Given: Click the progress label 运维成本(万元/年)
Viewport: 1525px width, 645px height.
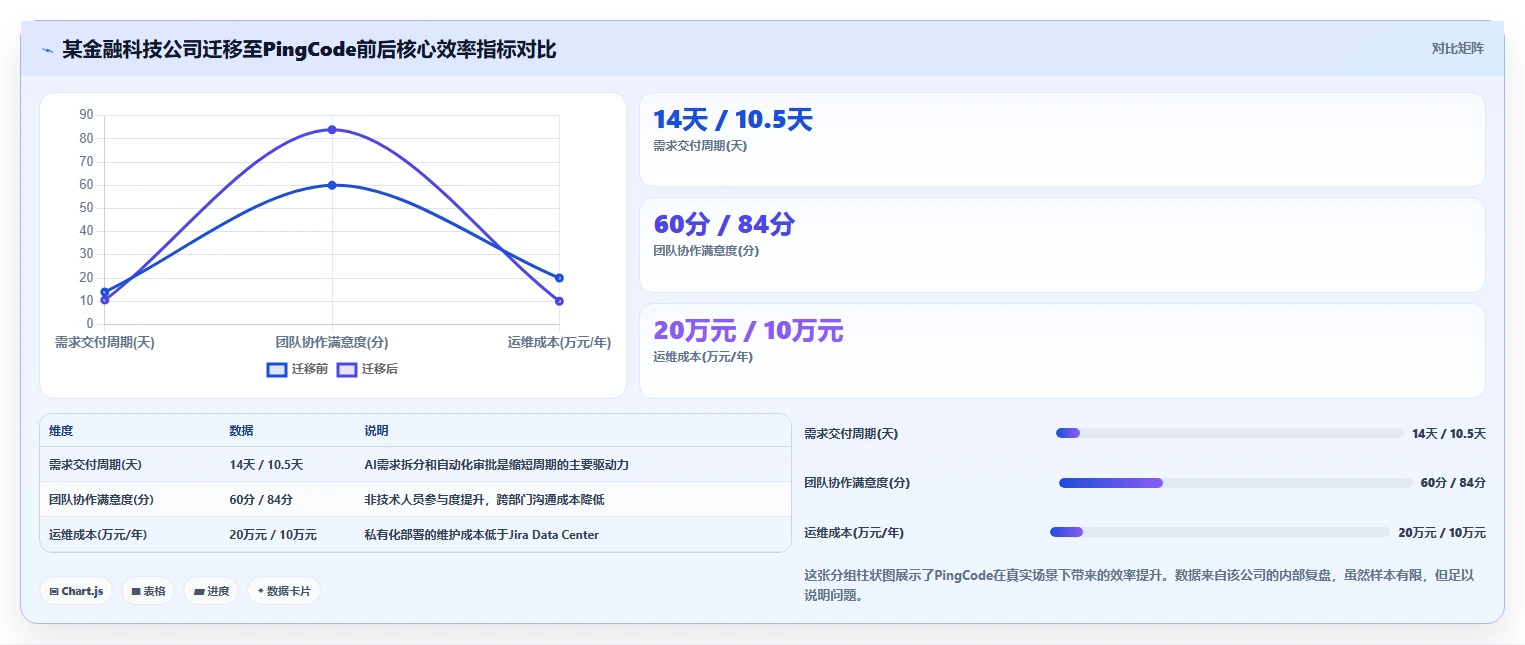Looking at the screenshot, I should [x=854, y=532].
